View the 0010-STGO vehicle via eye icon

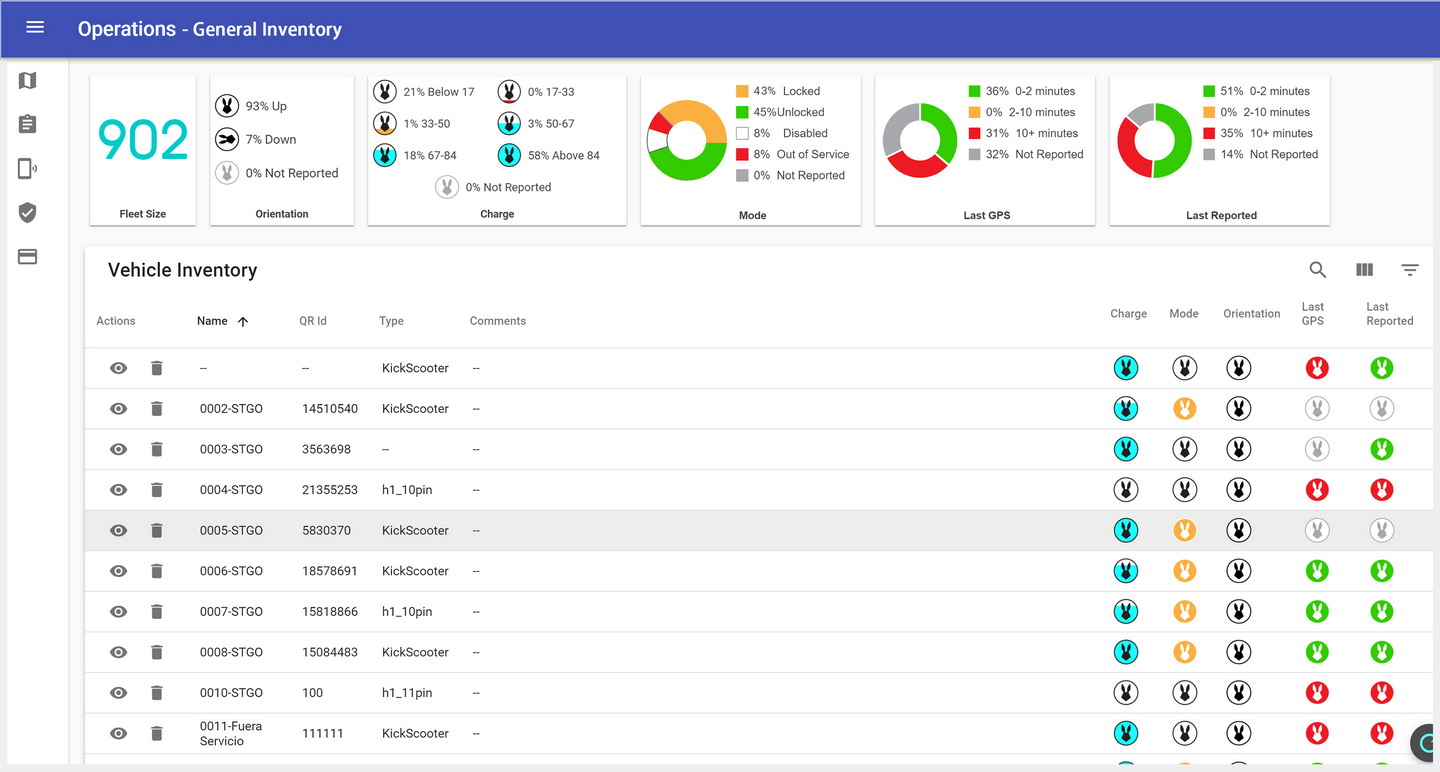(118, 693)
